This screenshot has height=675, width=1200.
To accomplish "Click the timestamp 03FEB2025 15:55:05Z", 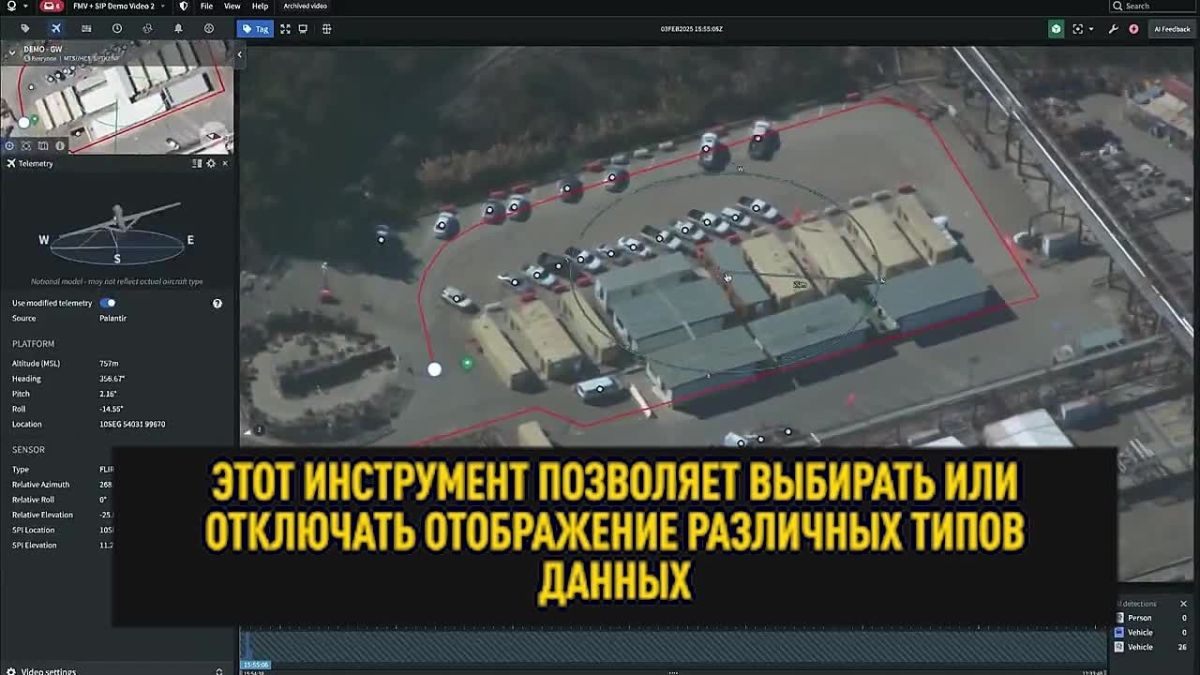I will (691, 29).
